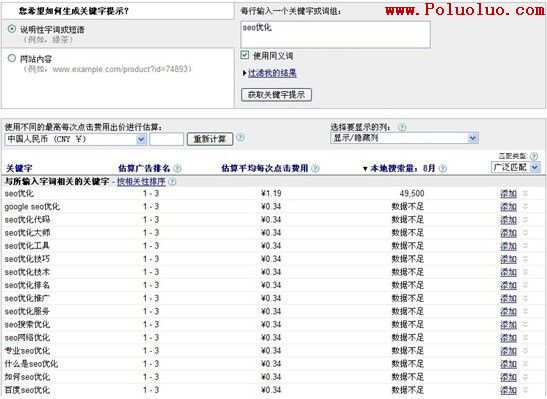Sort by the 估算广告排名 column header
This screenshot has height=399, width=547.
coord(144,168)
